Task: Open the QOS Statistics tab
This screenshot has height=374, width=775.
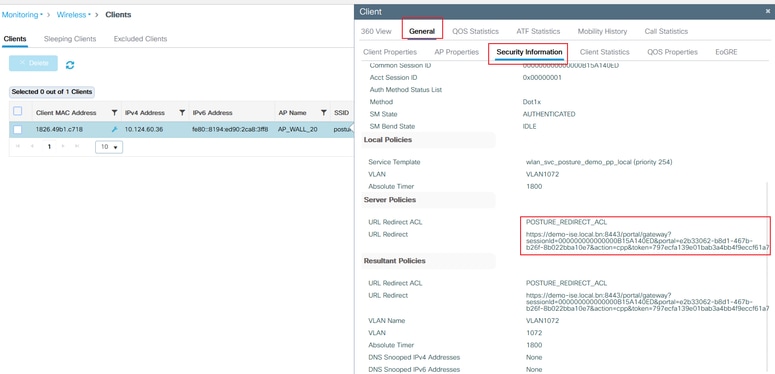Action: click(x=475, y=31)
